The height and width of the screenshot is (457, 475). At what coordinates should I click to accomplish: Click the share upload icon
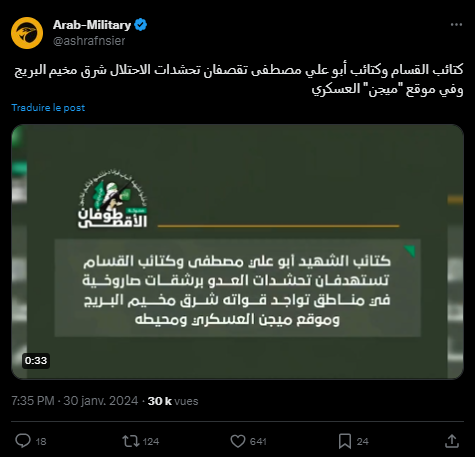coord(452,441)
